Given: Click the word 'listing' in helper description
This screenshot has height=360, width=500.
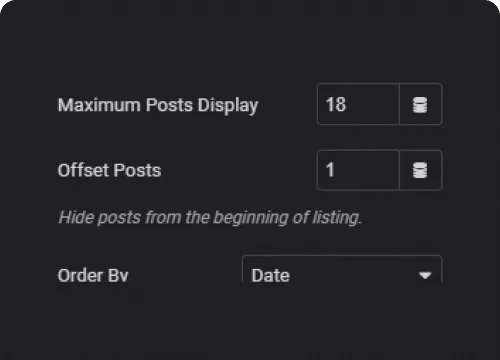Looking at the screenshot, I should (x=337, y=218).
